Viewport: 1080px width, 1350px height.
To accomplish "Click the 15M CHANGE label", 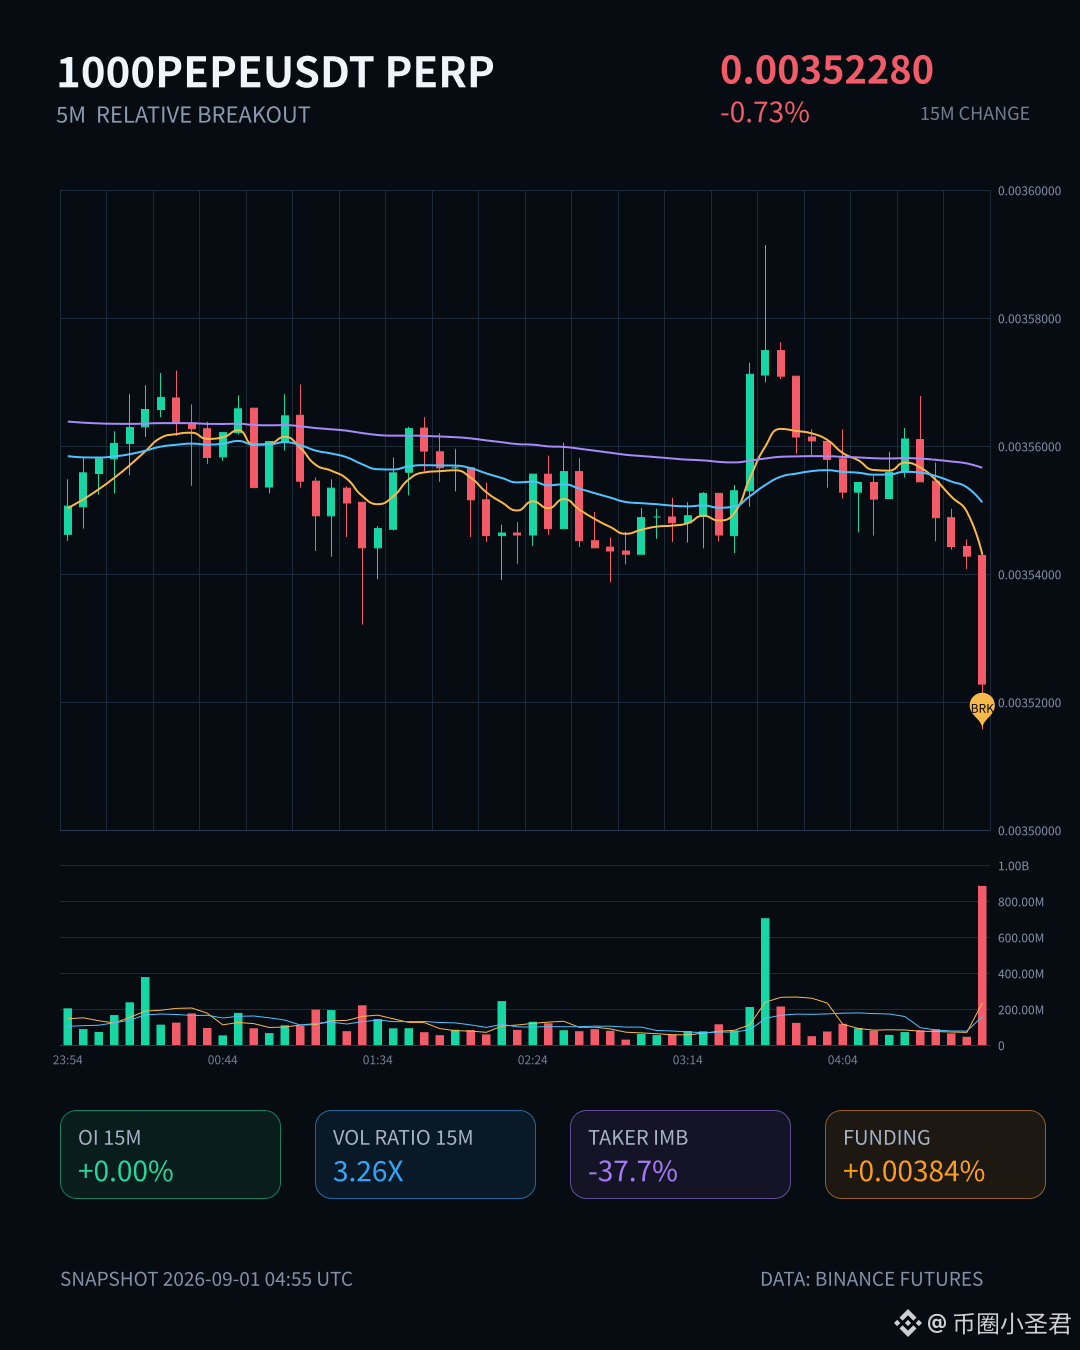I will (975, 114).
